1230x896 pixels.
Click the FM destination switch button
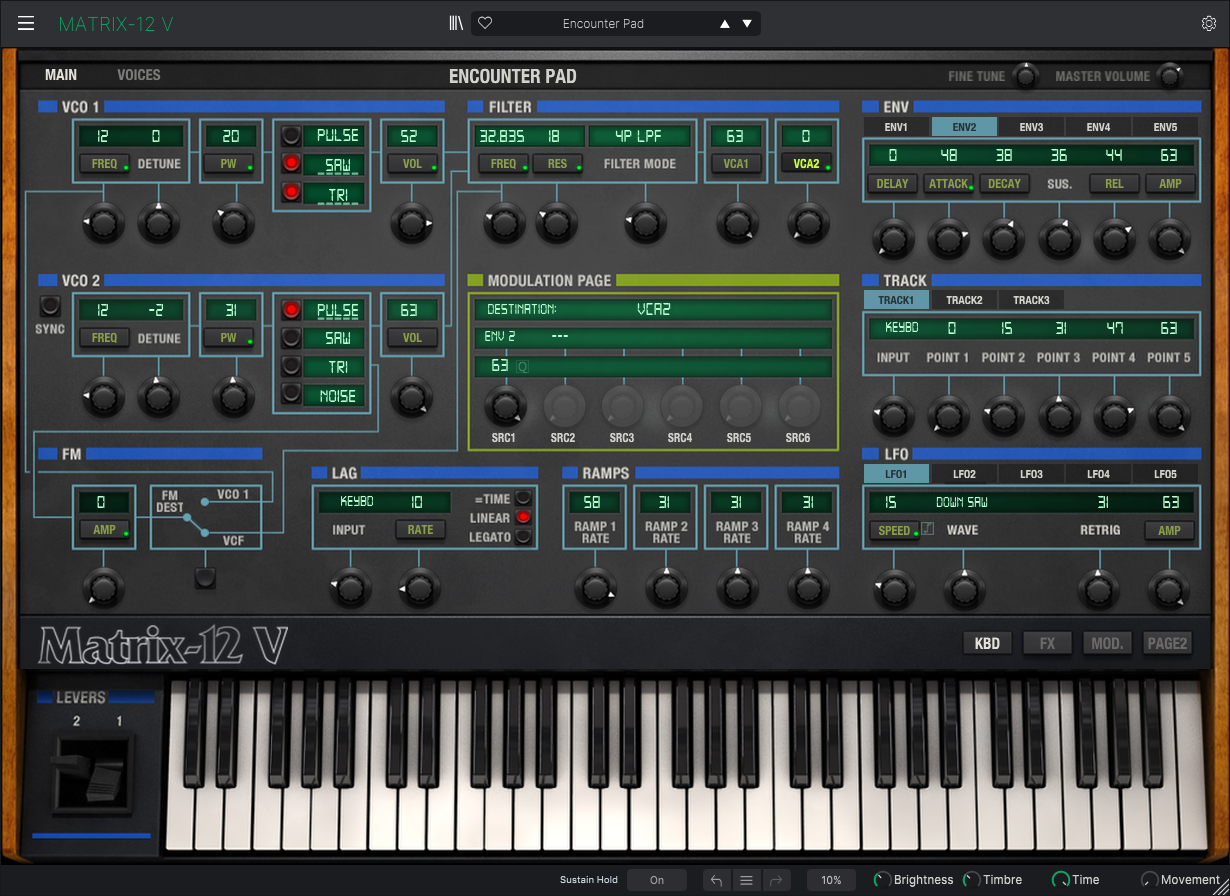point(205,577)
